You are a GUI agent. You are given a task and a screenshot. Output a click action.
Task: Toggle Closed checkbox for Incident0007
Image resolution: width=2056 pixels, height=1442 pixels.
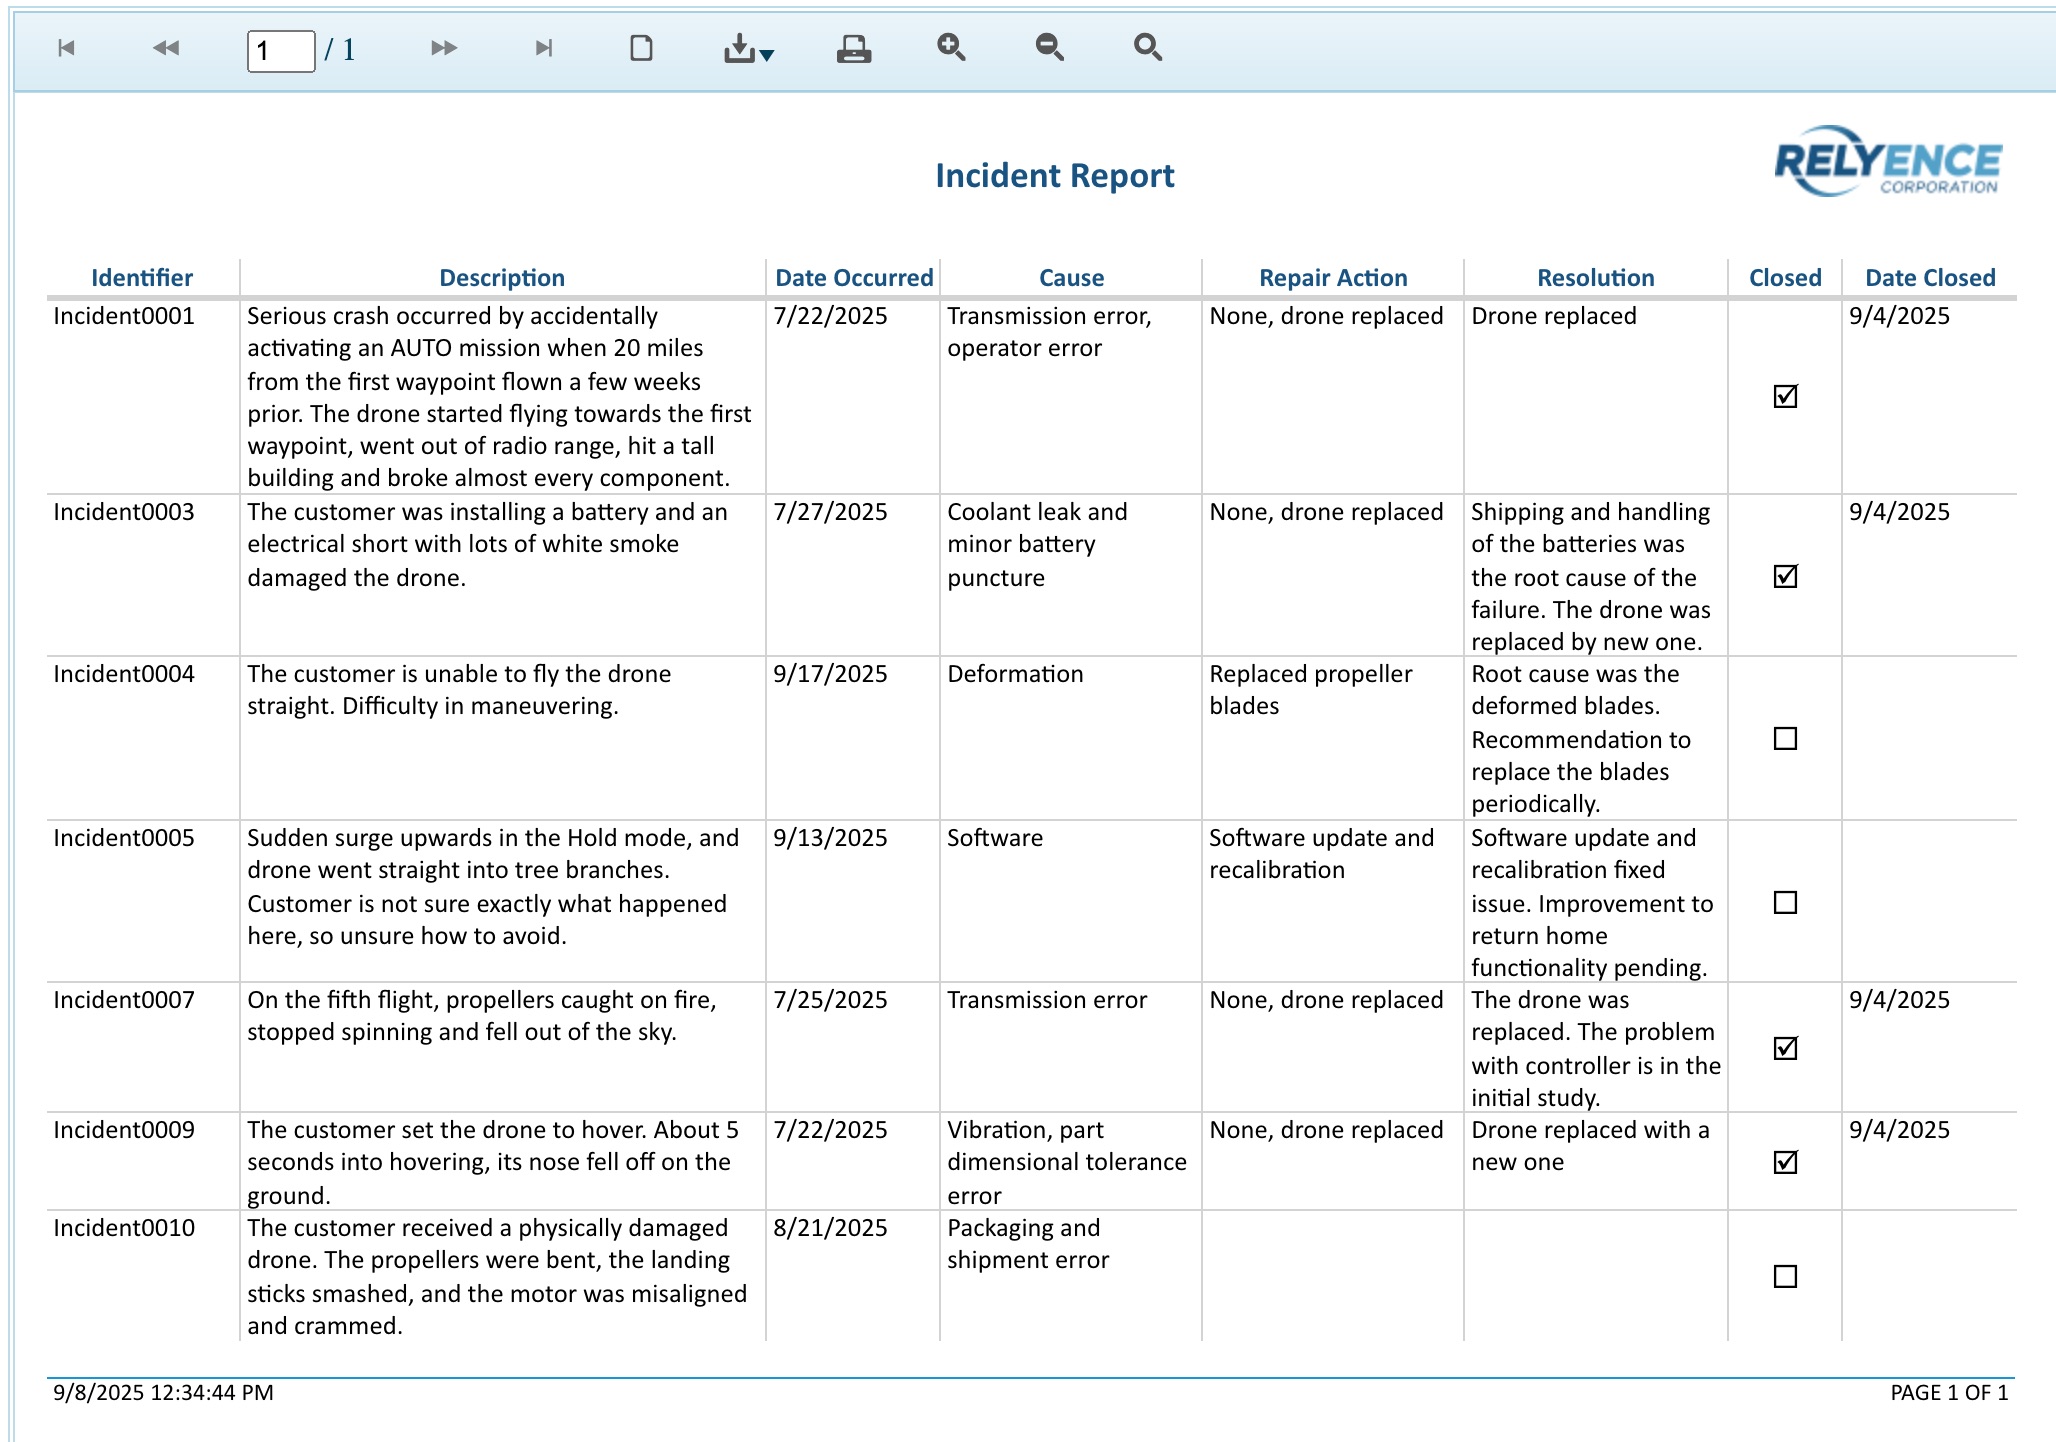pos(1785,1048)
